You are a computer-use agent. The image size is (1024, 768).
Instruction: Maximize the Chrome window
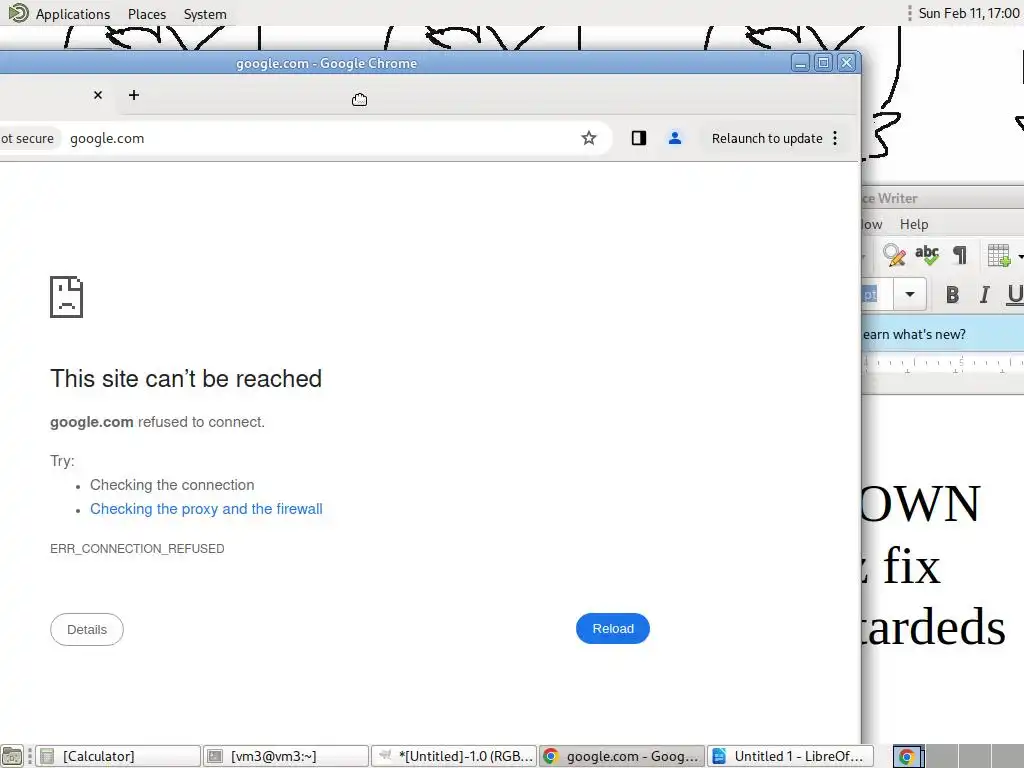coord(824,63)
